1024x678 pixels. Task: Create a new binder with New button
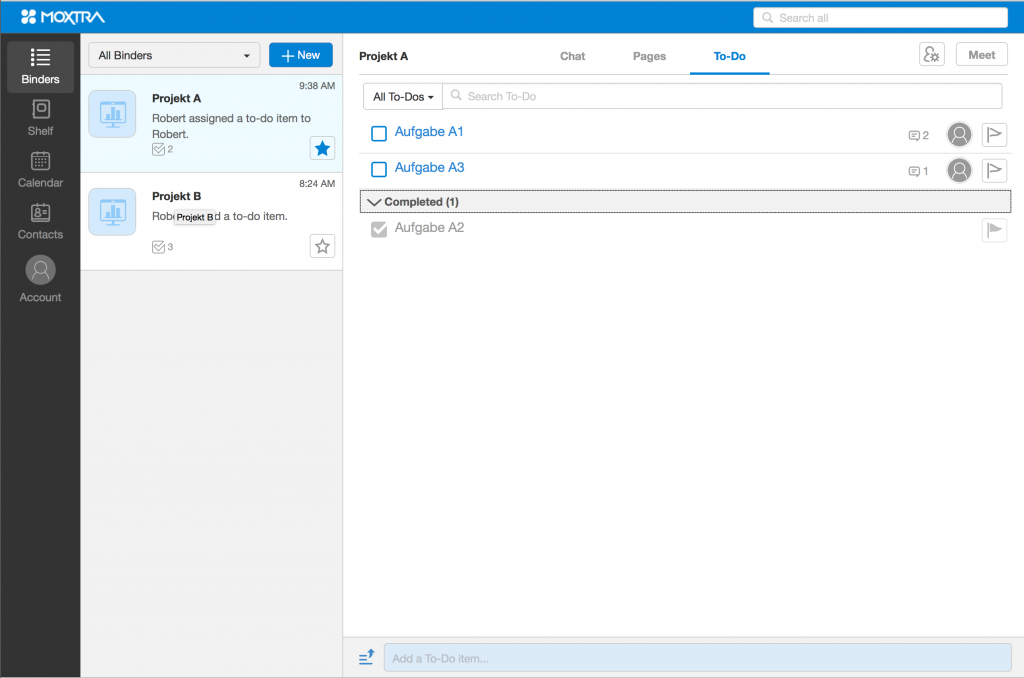pyautogui.click(x=301, y=56)
